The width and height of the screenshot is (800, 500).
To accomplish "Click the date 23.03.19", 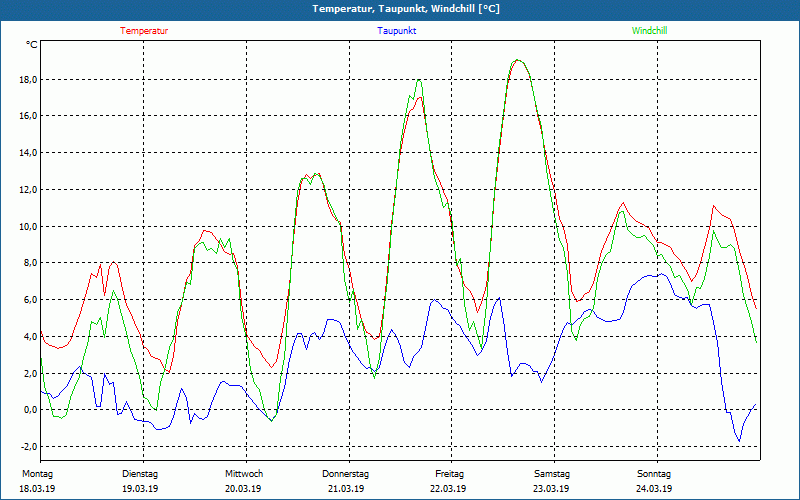I will [551, 489].
